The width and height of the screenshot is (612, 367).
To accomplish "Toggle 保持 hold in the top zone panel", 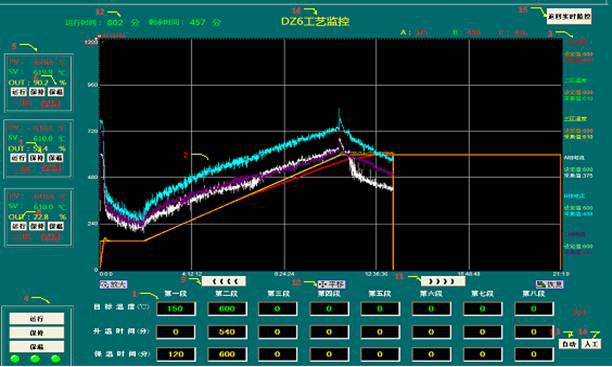I will click(x=37, y=92).
